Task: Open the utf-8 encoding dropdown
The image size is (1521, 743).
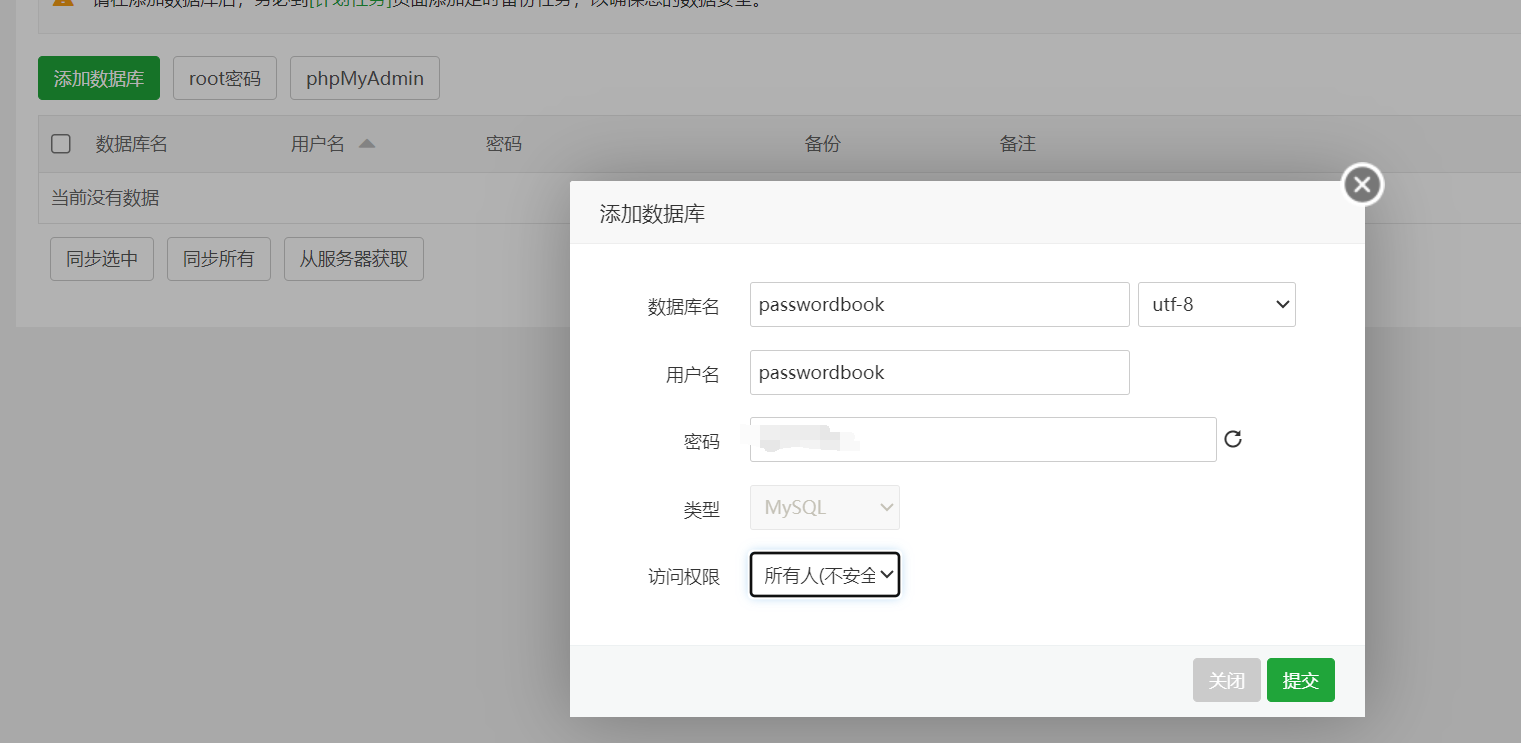Action: click(1217, 305)
